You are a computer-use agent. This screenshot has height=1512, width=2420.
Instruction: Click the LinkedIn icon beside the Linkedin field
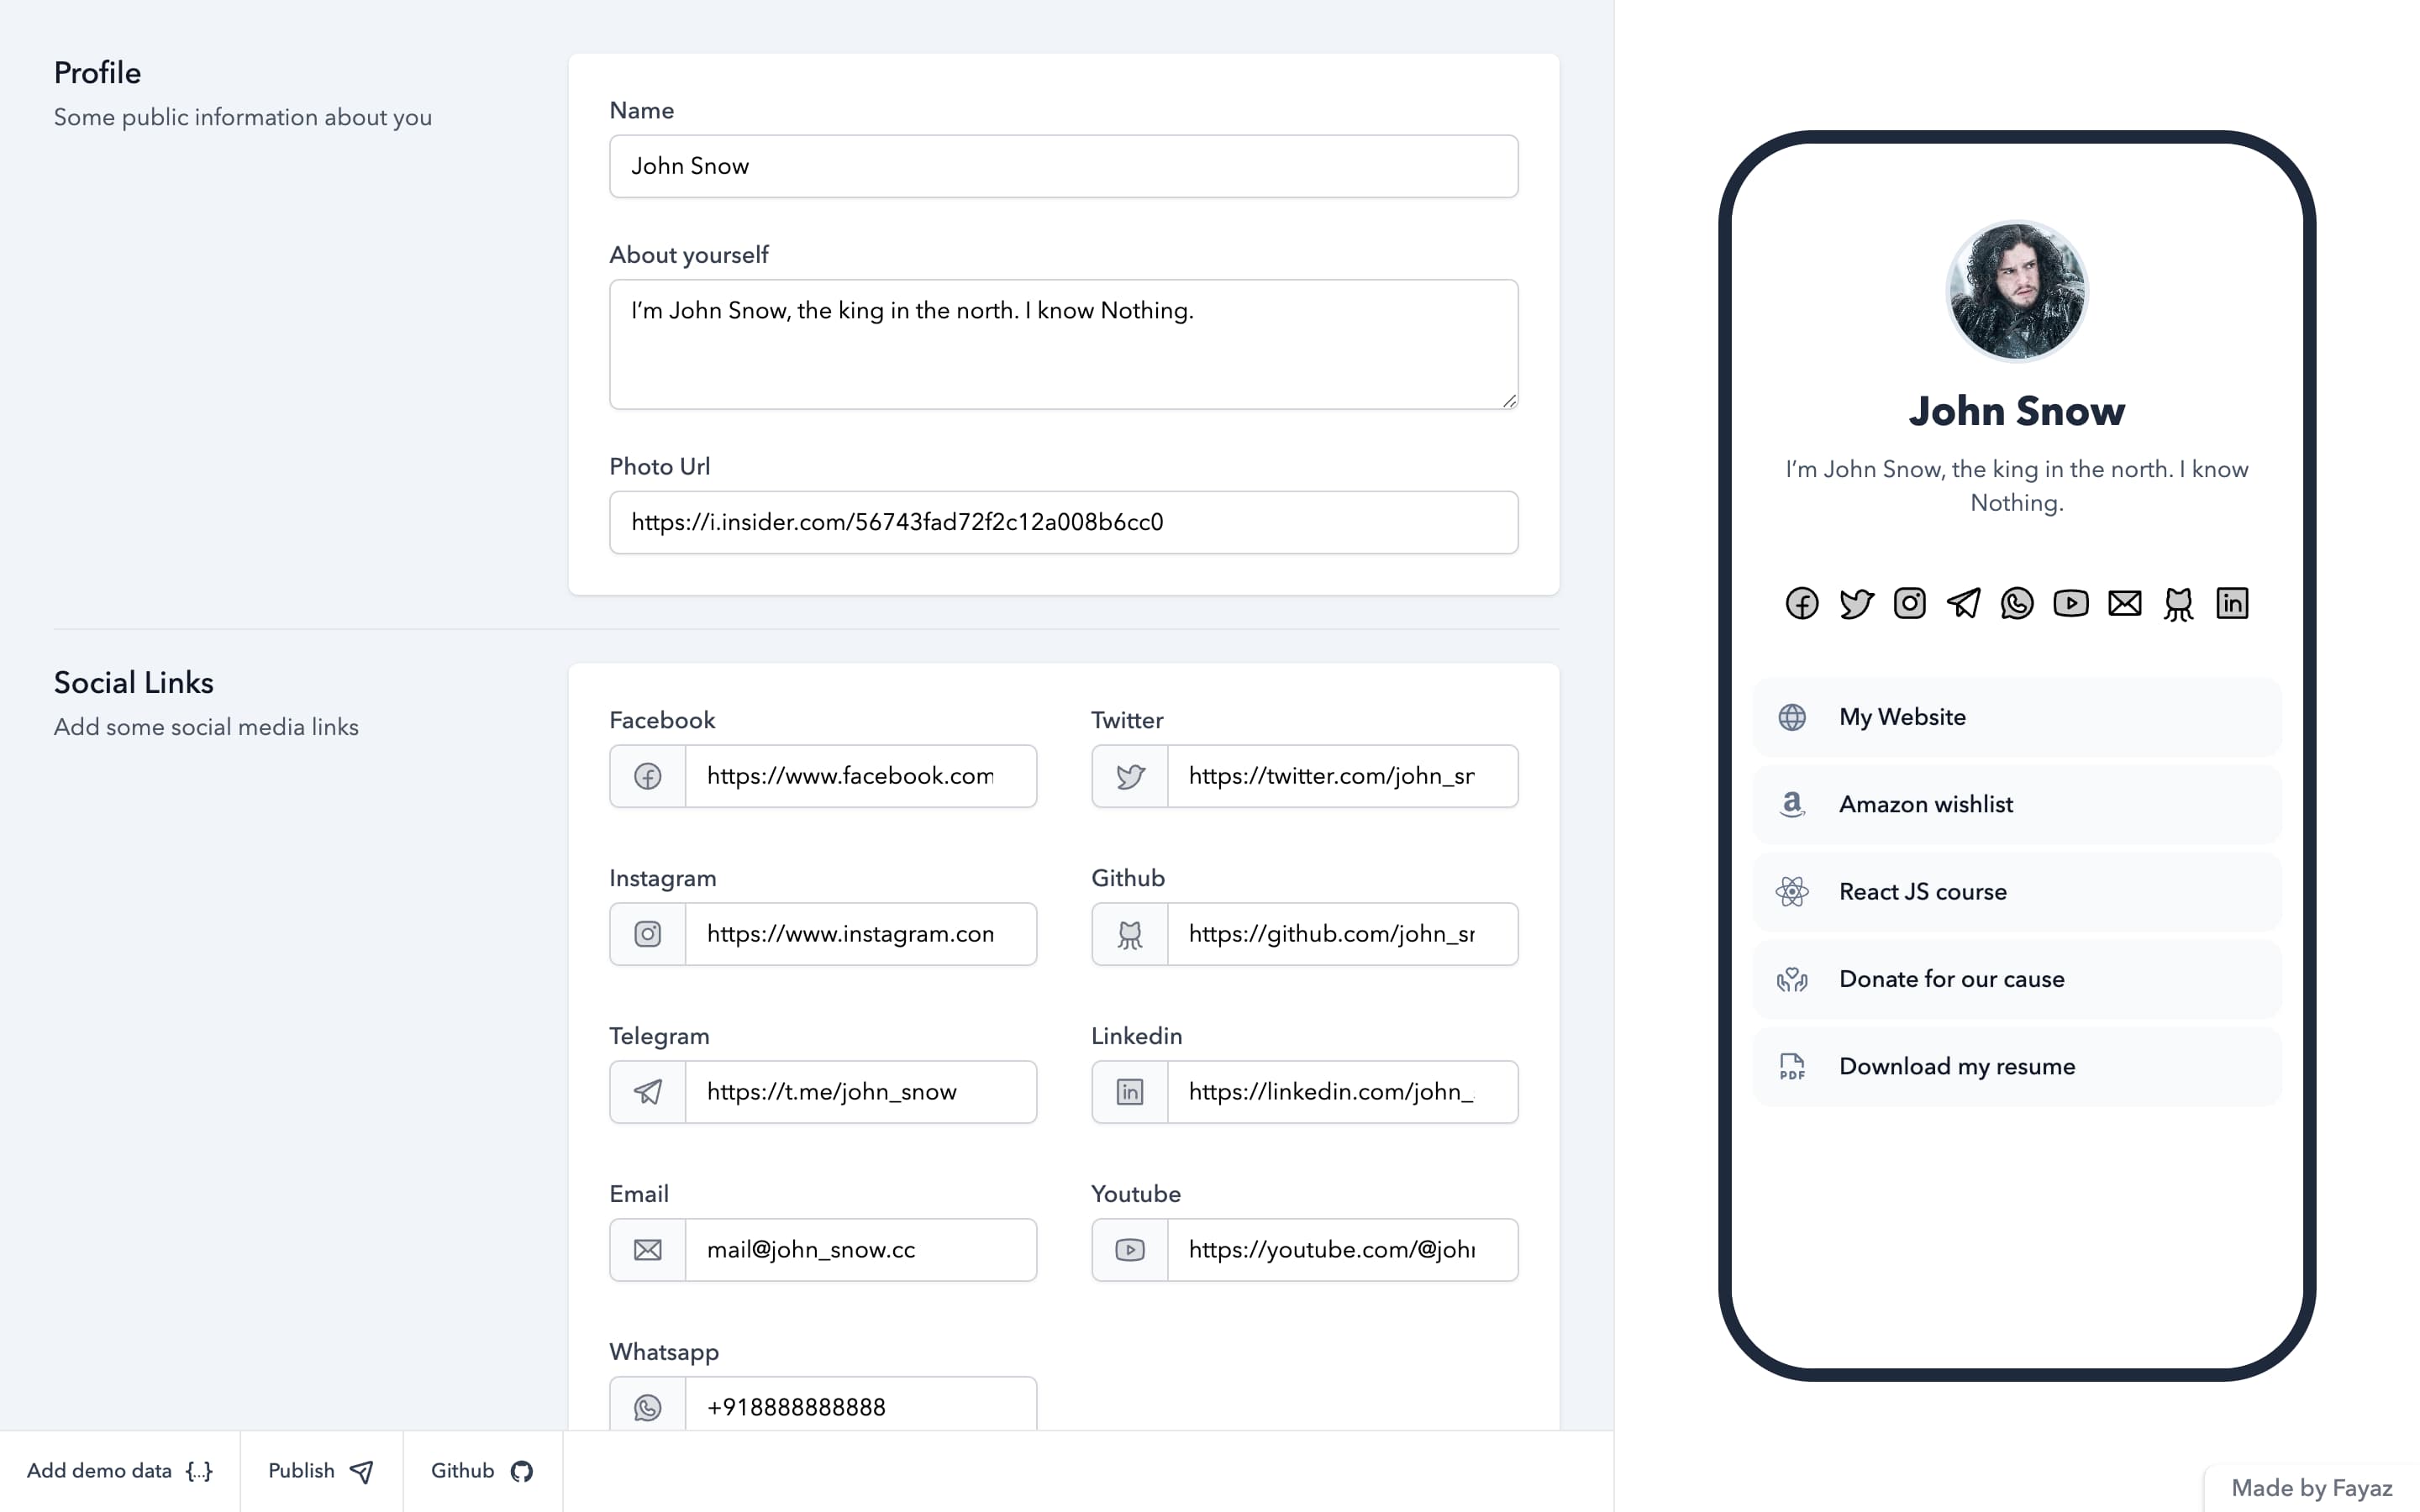pyautogui.click(x=1130, y=1092)
